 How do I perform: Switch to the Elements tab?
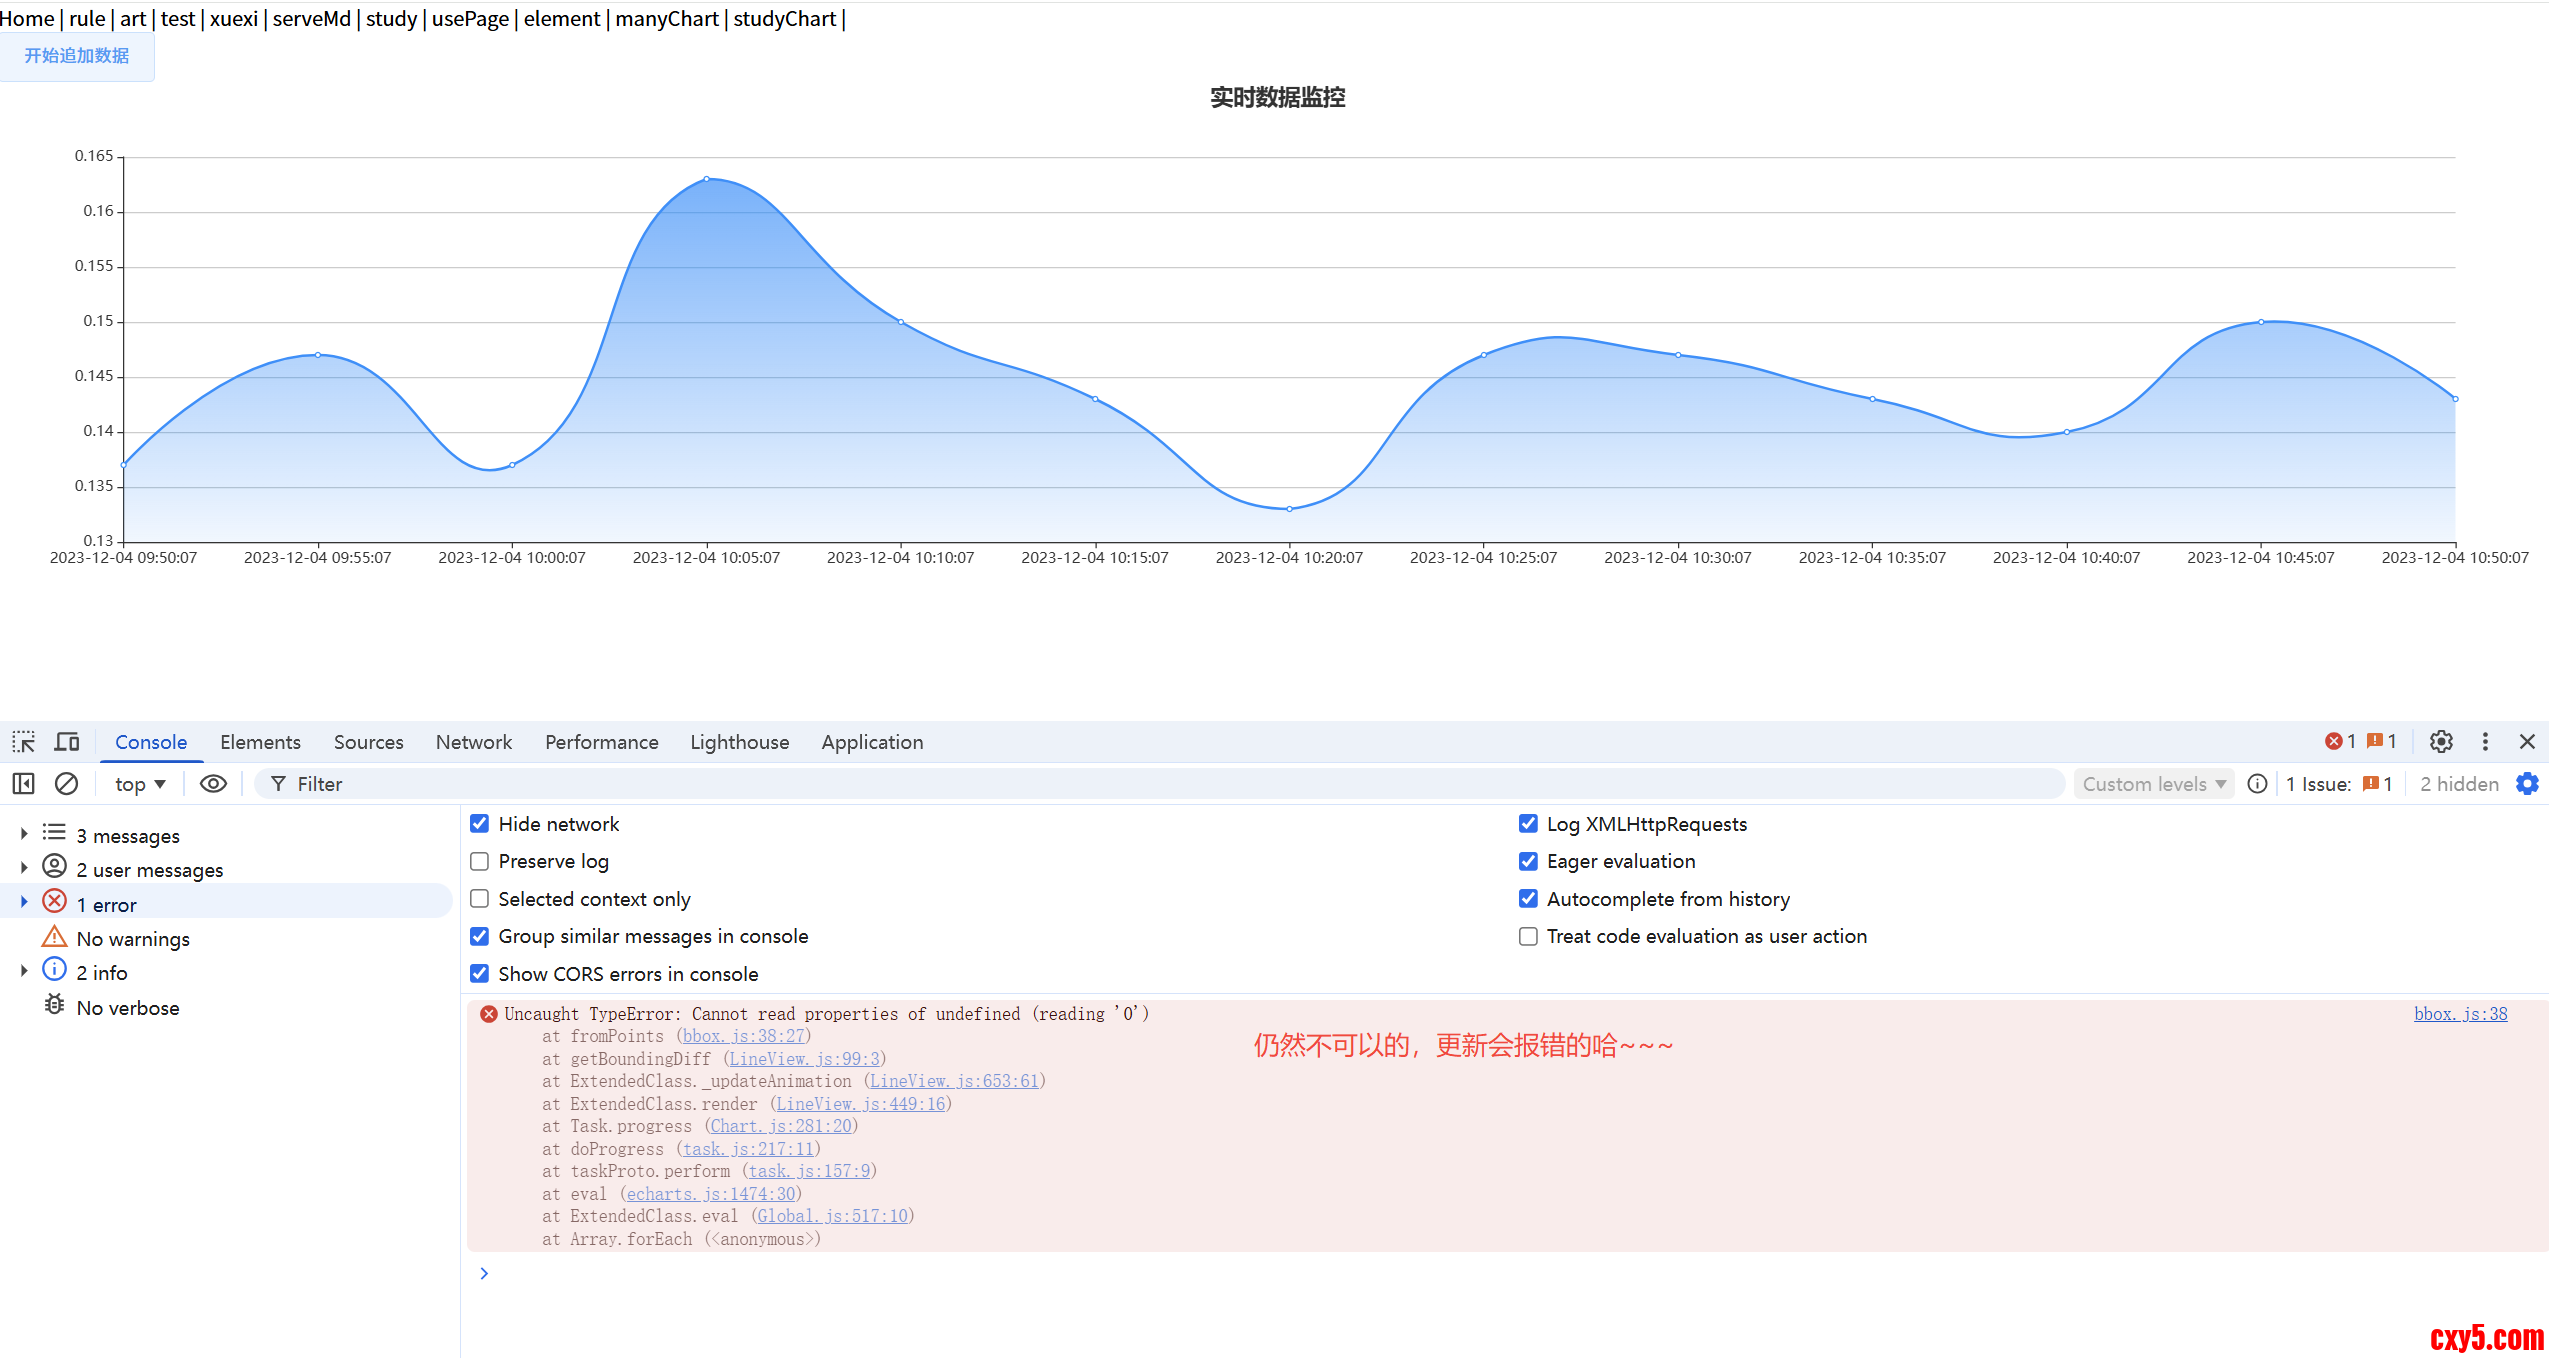tap(260, 742)
